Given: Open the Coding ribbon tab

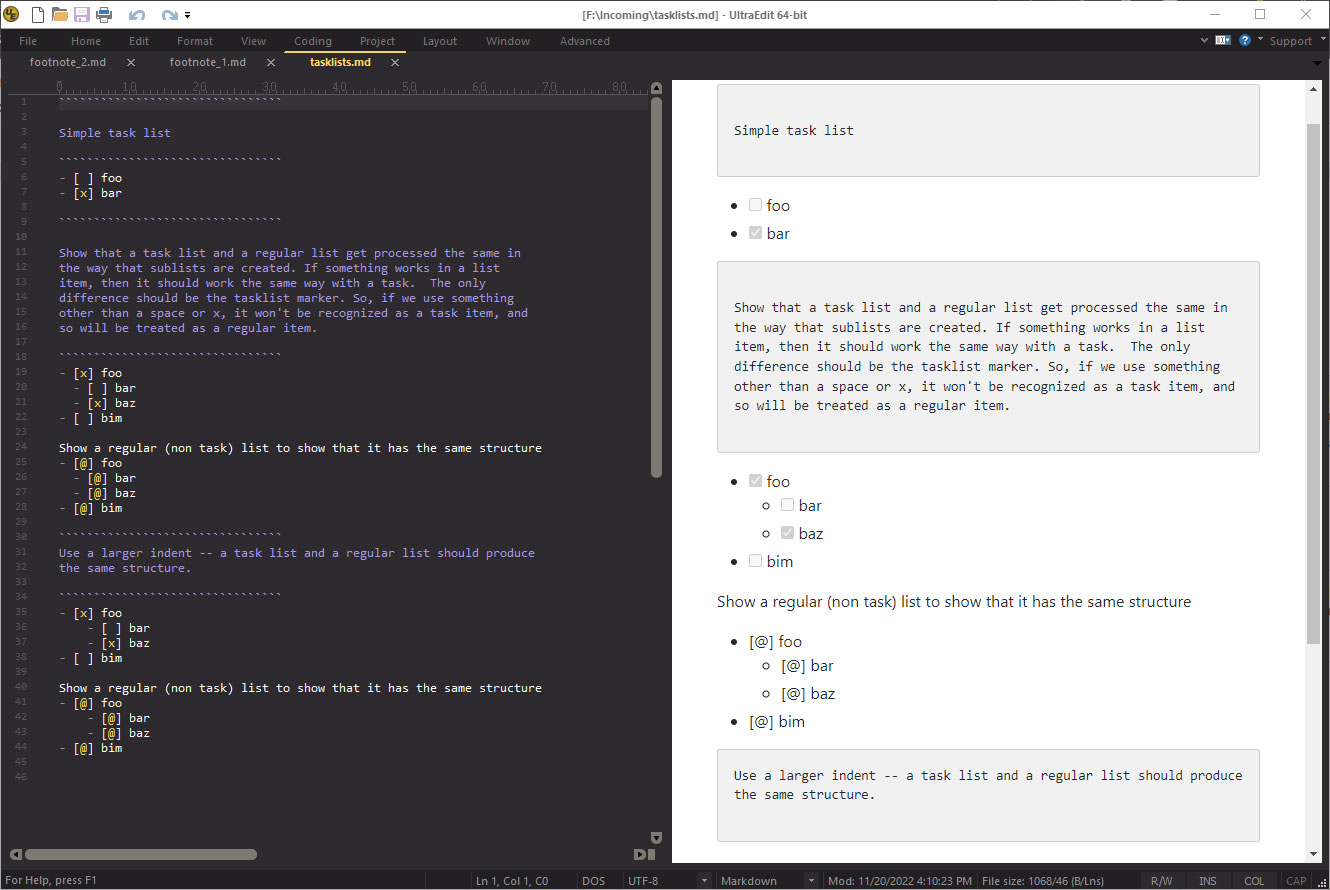Looking at the screenshot, I should point(313,41).
